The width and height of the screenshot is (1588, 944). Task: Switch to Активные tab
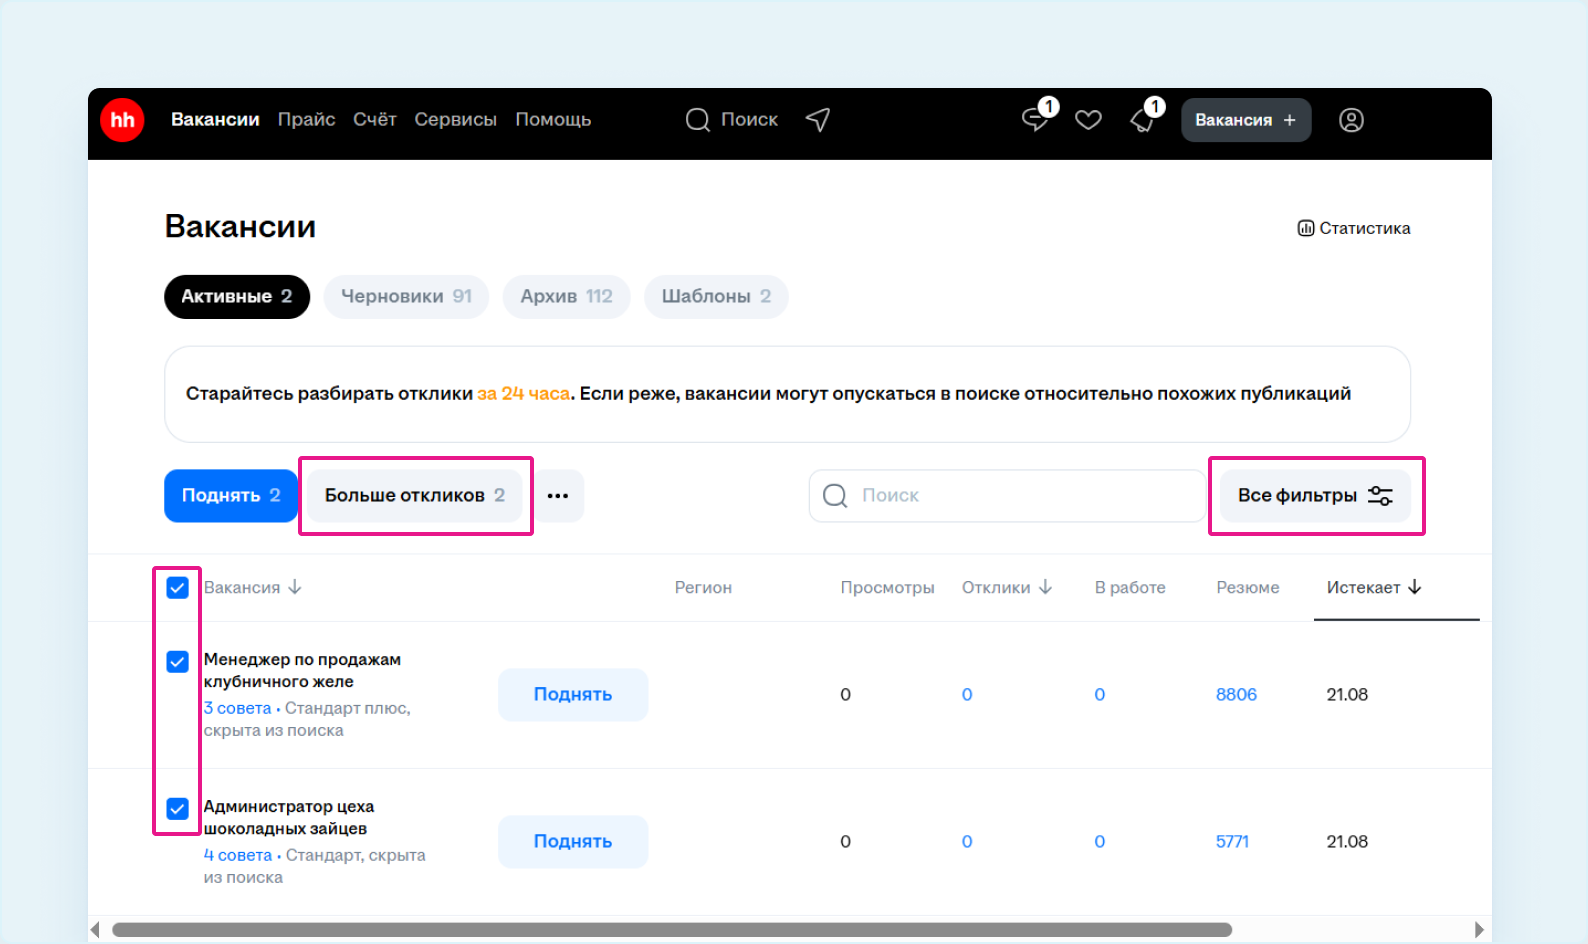(x=237, y=297)
